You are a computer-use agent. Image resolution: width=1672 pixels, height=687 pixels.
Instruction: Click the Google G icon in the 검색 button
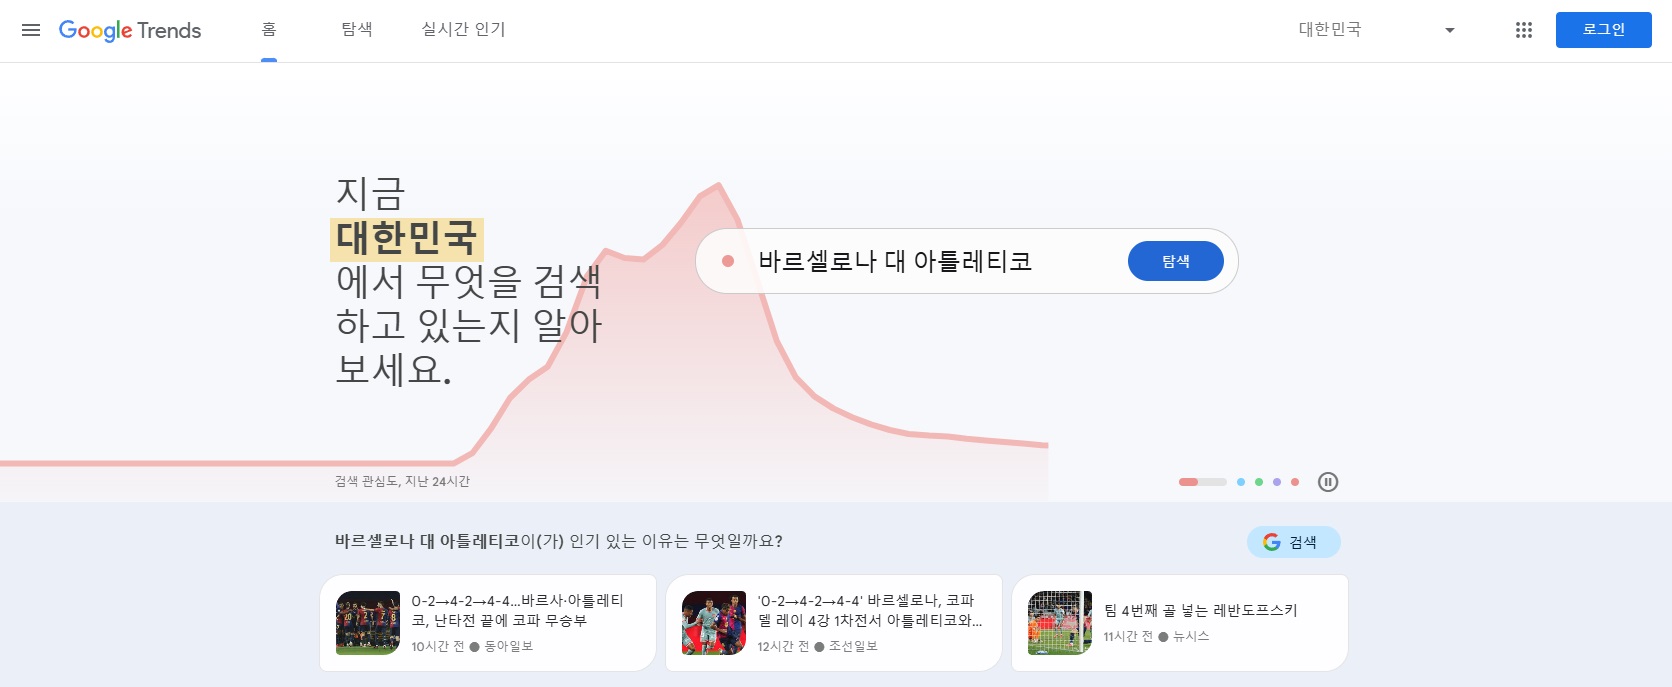[x=1271, y=542]
